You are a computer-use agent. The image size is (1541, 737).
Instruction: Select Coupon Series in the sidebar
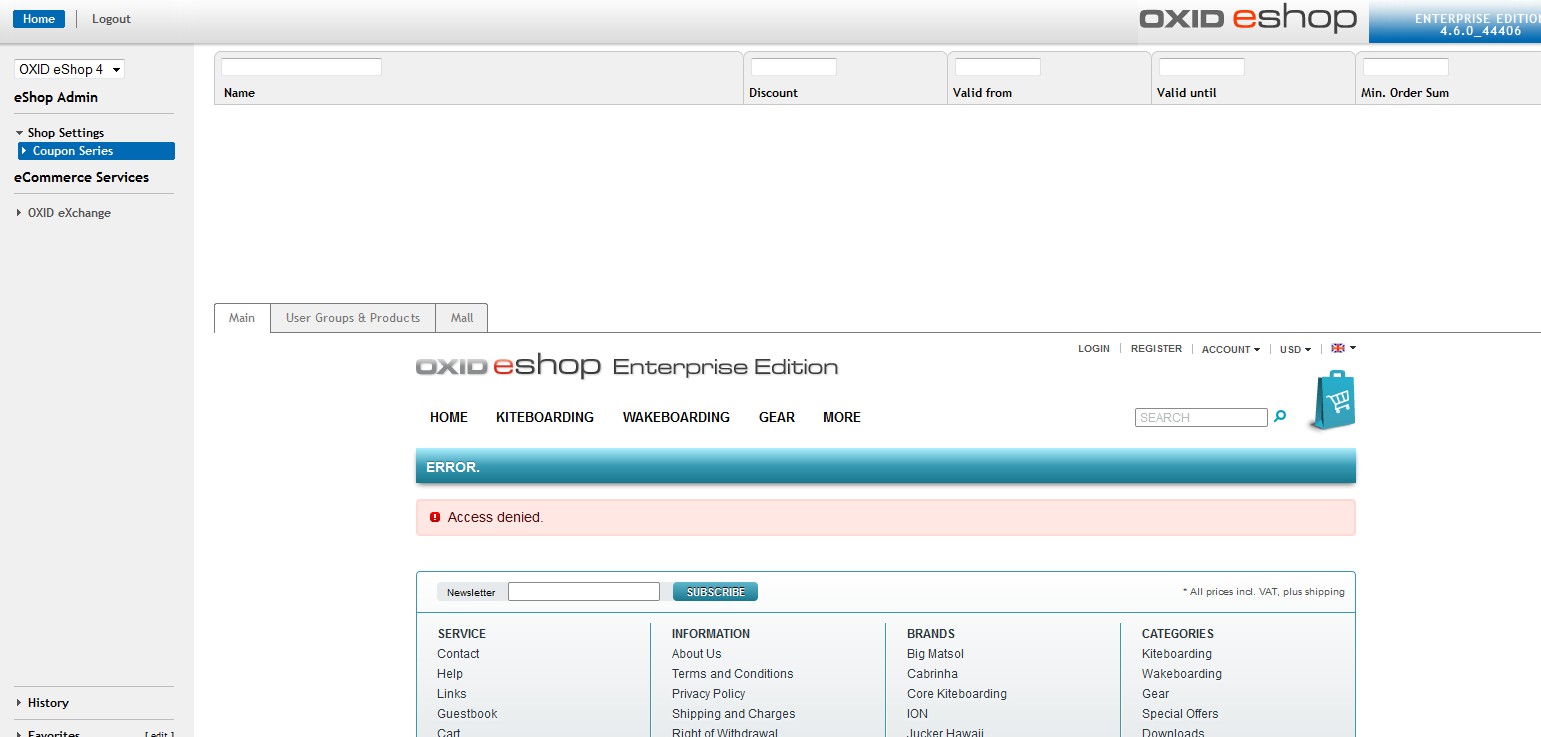(73, 151)
